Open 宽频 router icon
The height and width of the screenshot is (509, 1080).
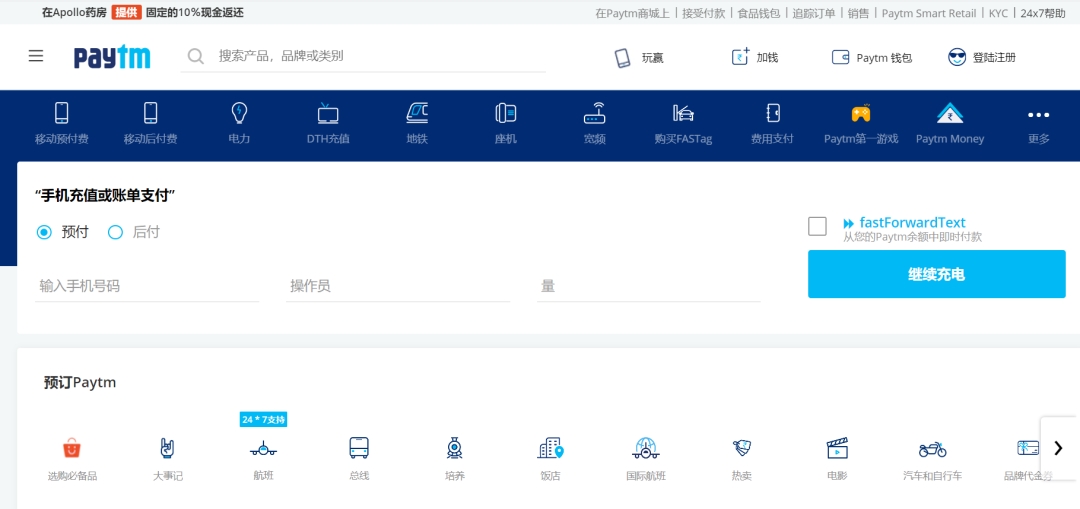tap(594, 113)
